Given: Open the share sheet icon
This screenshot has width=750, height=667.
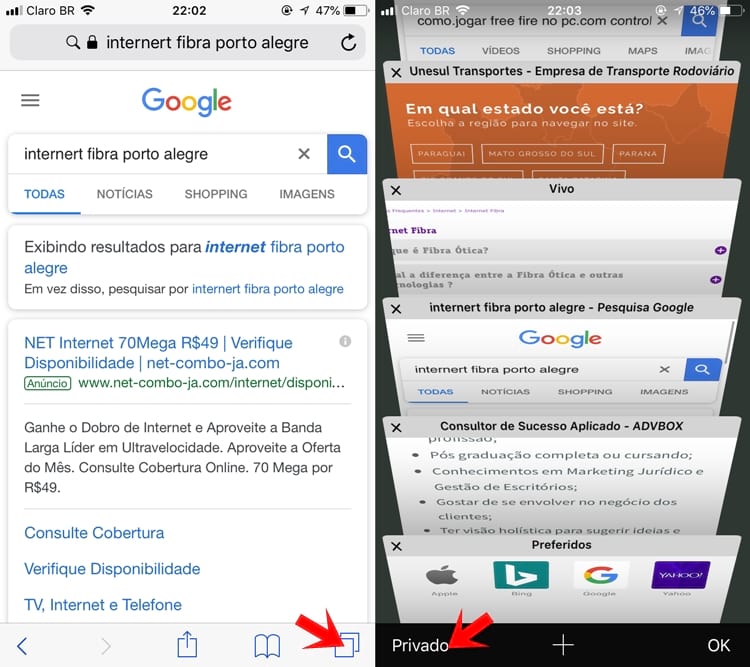Looking at the screenshot, I should 187,645.
